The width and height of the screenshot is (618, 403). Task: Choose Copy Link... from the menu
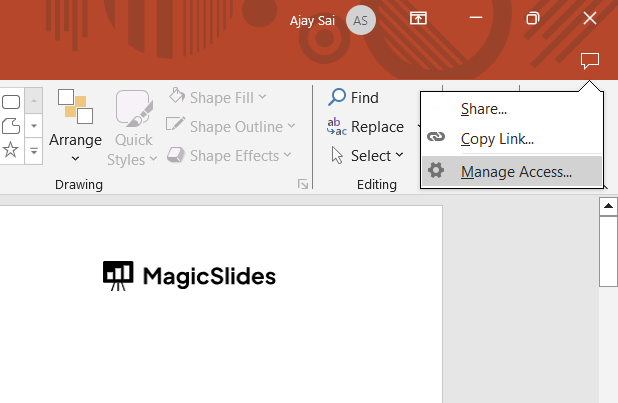click(497, 139)
